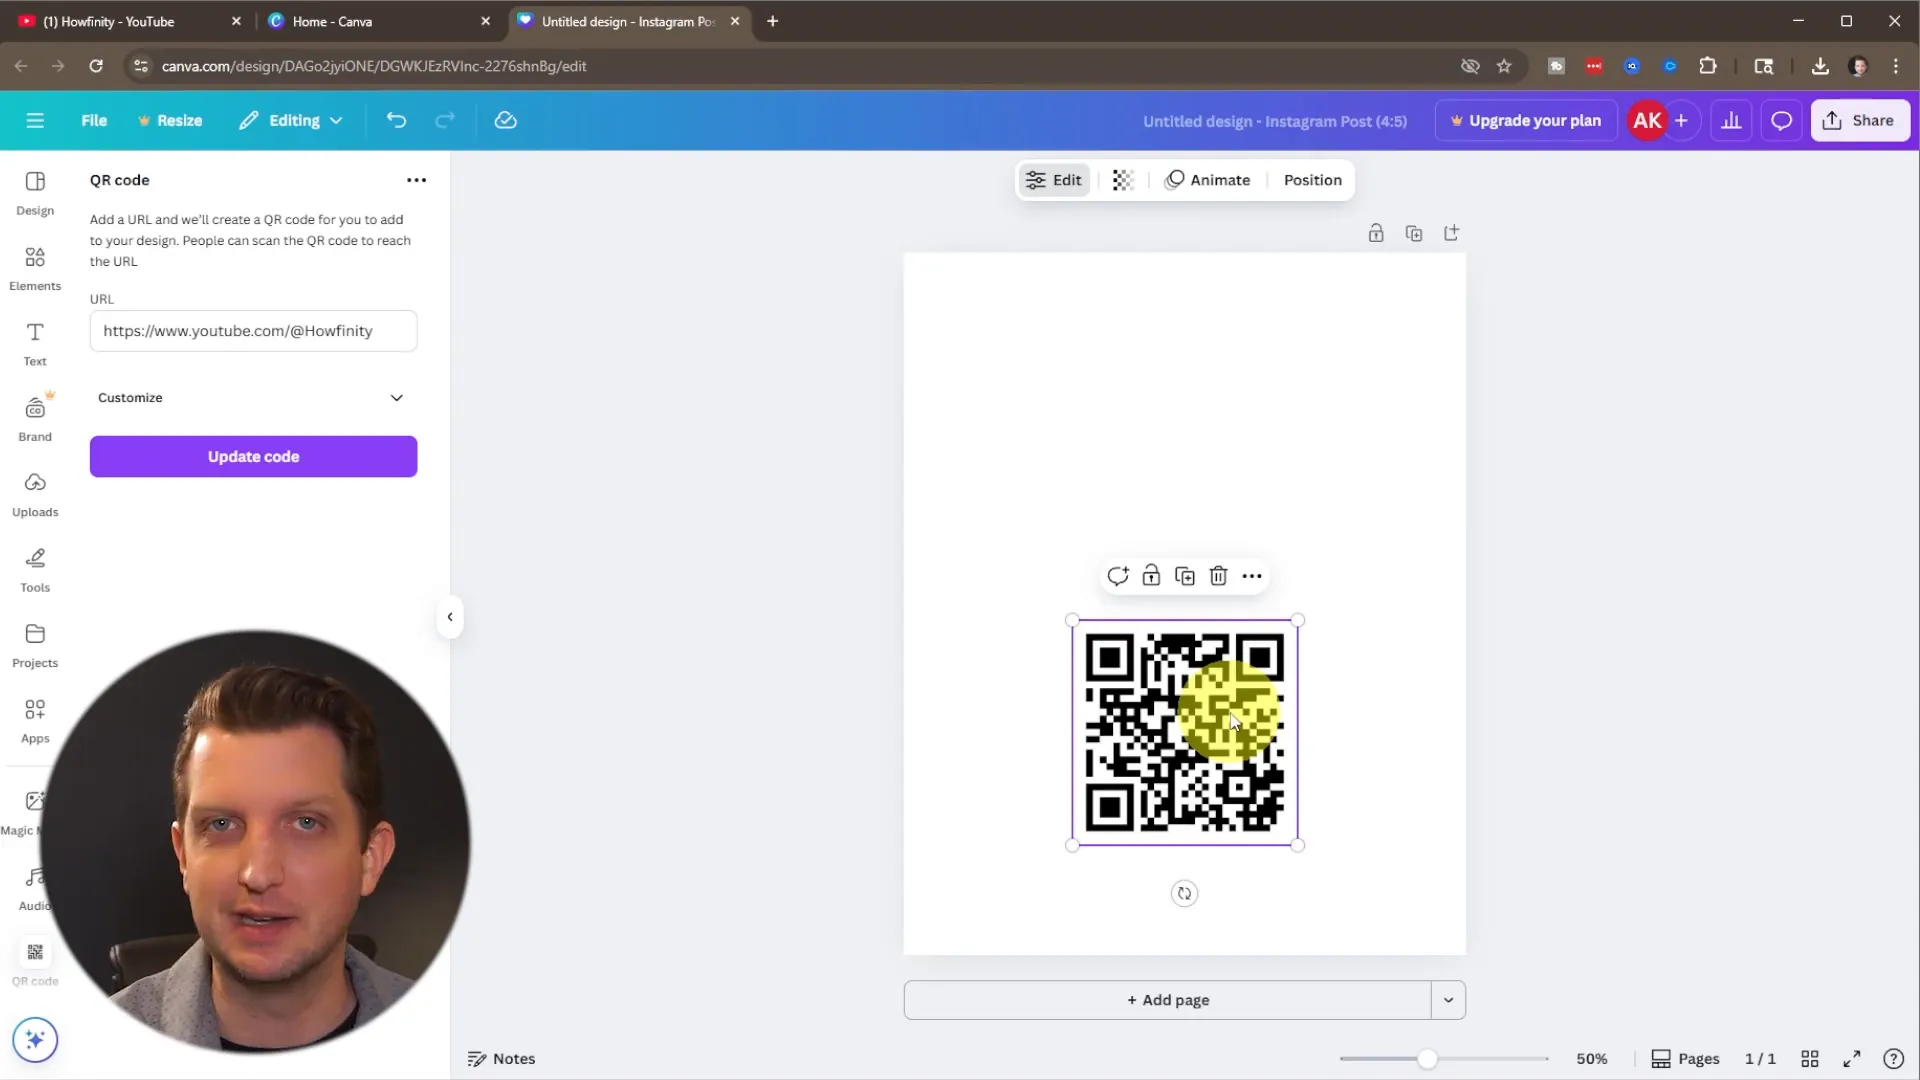Duplicate the selected QR code element
1920x1080 pixels.
[1185, 576]
